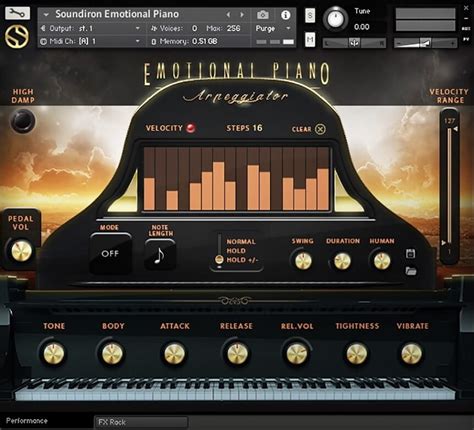
Task: Take a snapshot with the camera icon
Action: (x=263, y=15)
